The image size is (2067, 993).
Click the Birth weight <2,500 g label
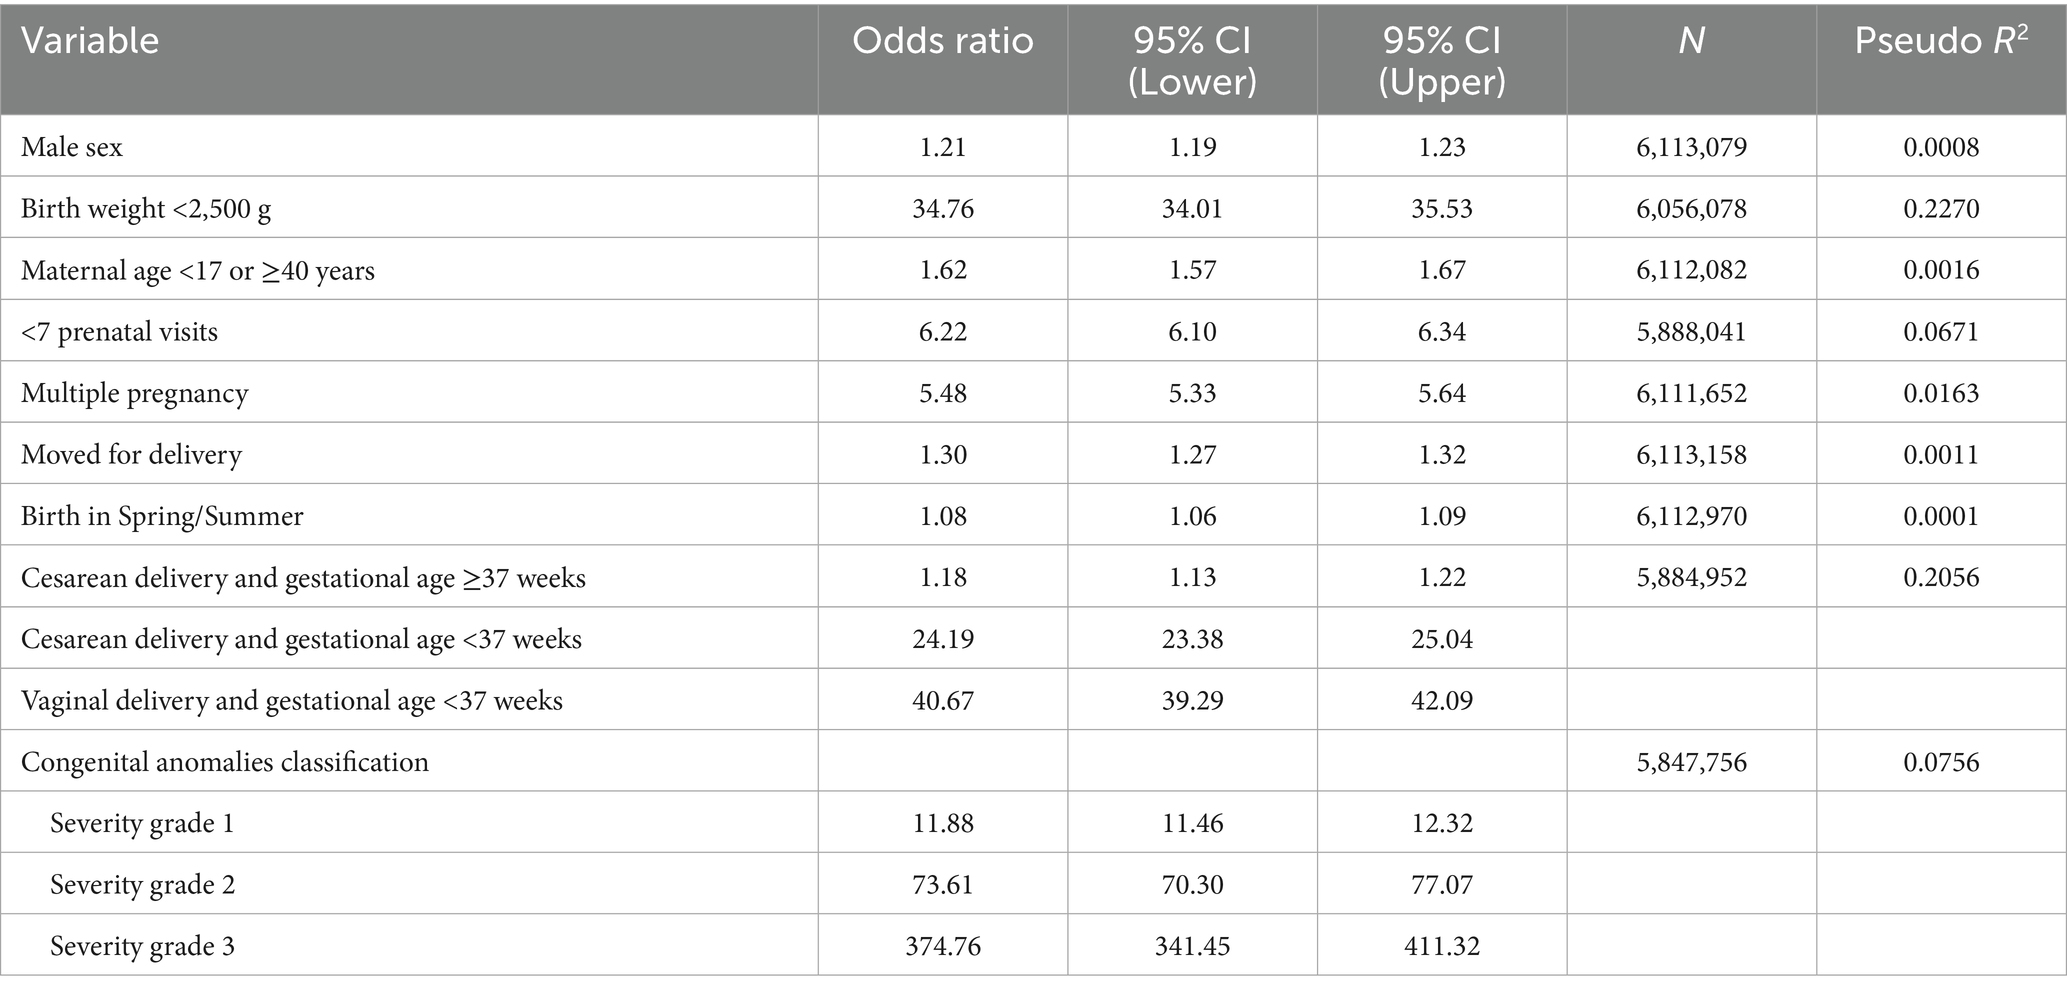pyautogui.click(x=146, y=209)
